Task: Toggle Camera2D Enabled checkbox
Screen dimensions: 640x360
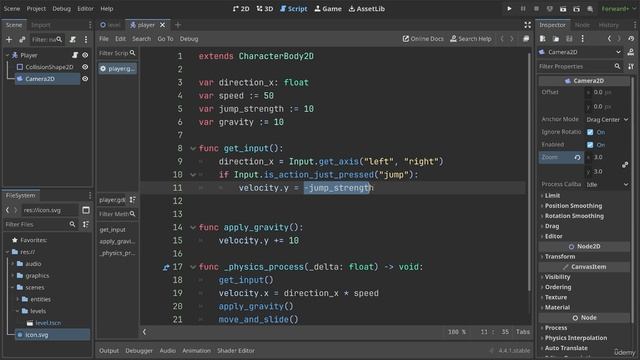Action: [x=590, y=144]
